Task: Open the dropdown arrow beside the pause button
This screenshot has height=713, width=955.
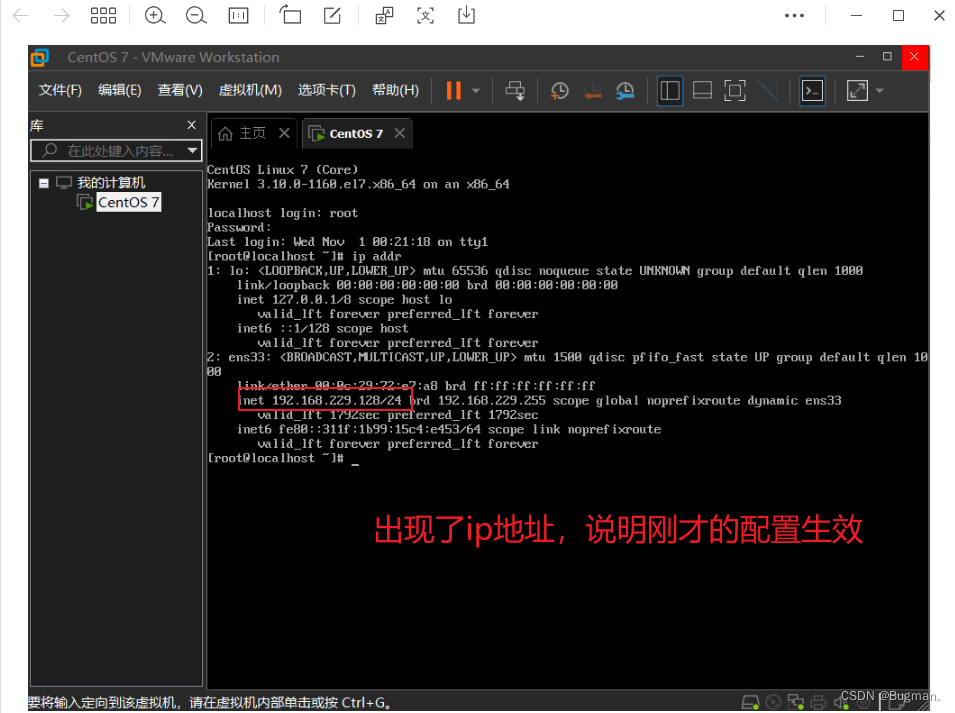Action: tap(476, 91)
